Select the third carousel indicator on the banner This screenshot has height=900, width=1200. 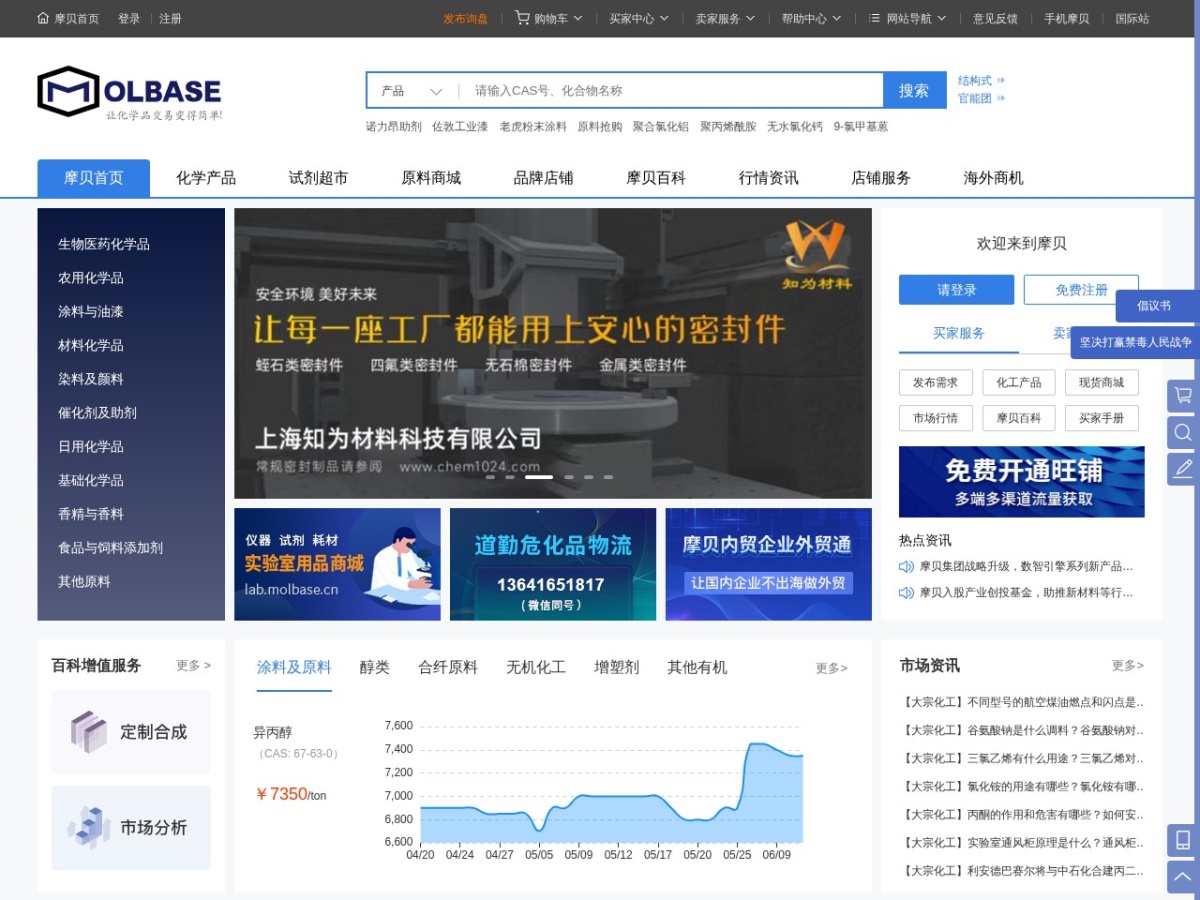pos(539,477)
